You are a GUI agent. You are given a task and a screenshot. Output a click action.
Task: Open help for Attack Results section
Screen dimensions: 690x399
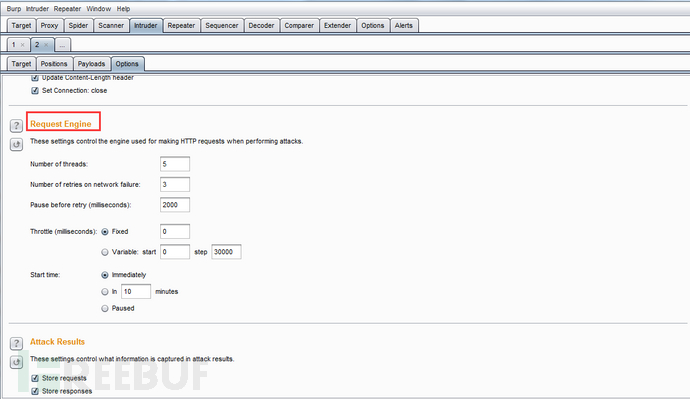pos(16,344)
